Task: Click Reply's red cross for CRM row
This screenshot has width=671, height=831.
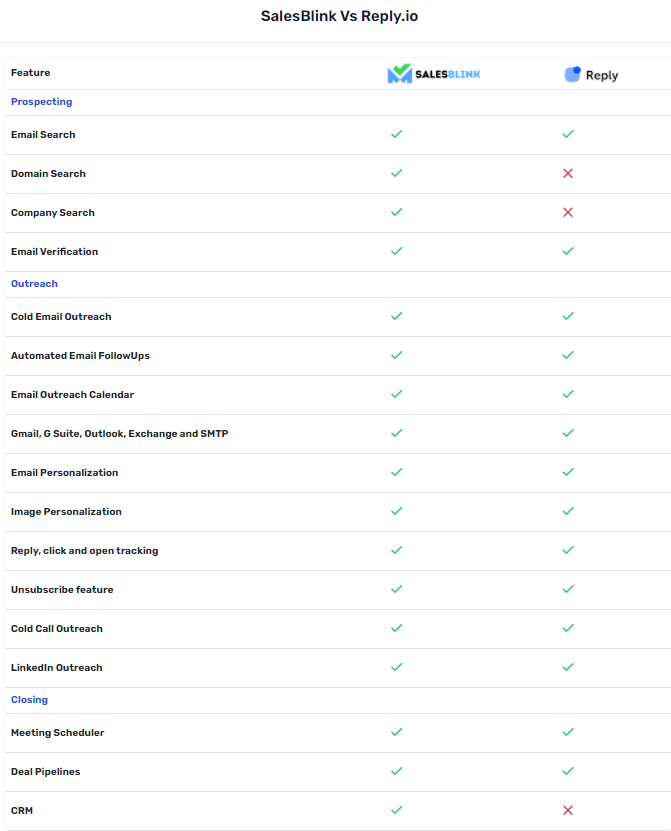Action: coord(568,810)
